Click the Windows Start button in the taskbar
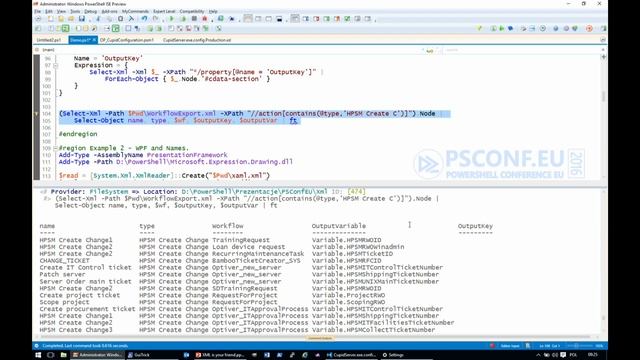 click(x=38, y=355)
